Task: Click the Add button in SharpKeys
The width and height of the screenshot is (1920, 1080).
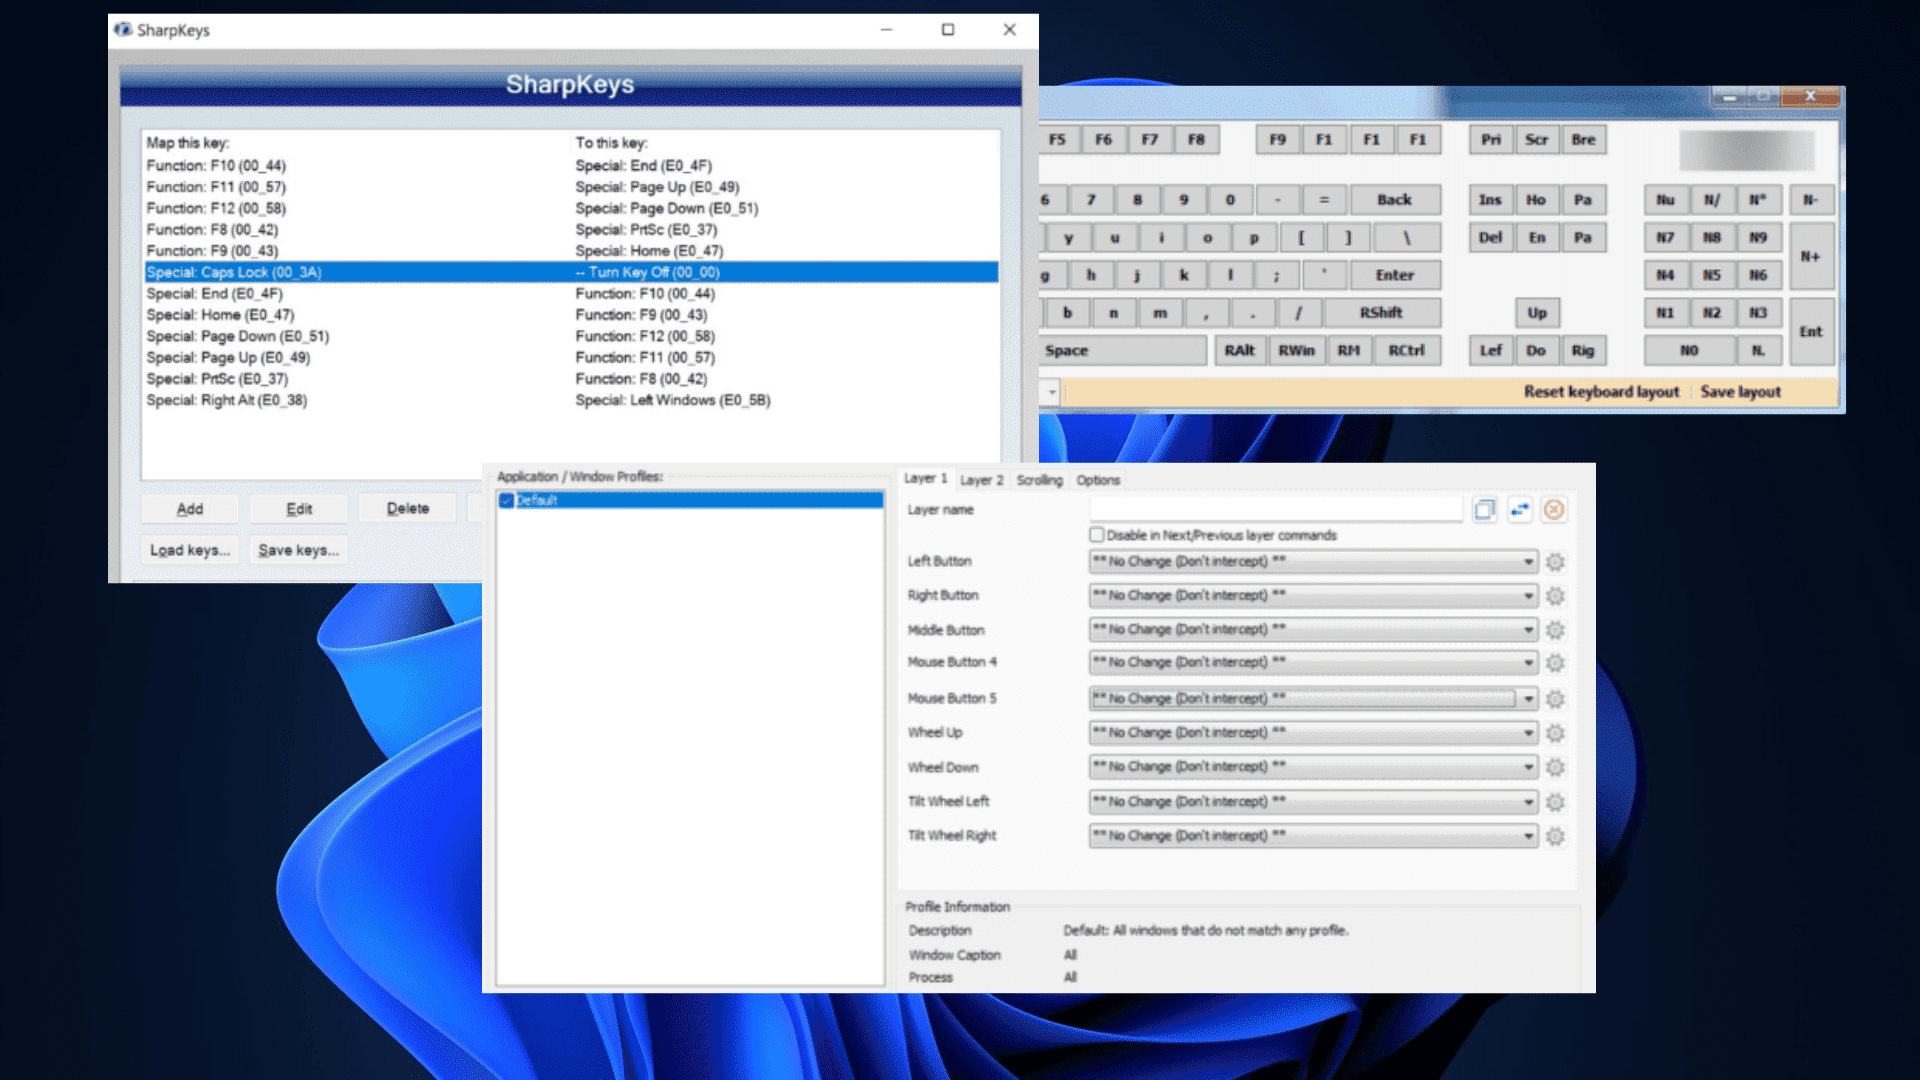Action: (190, 509)
